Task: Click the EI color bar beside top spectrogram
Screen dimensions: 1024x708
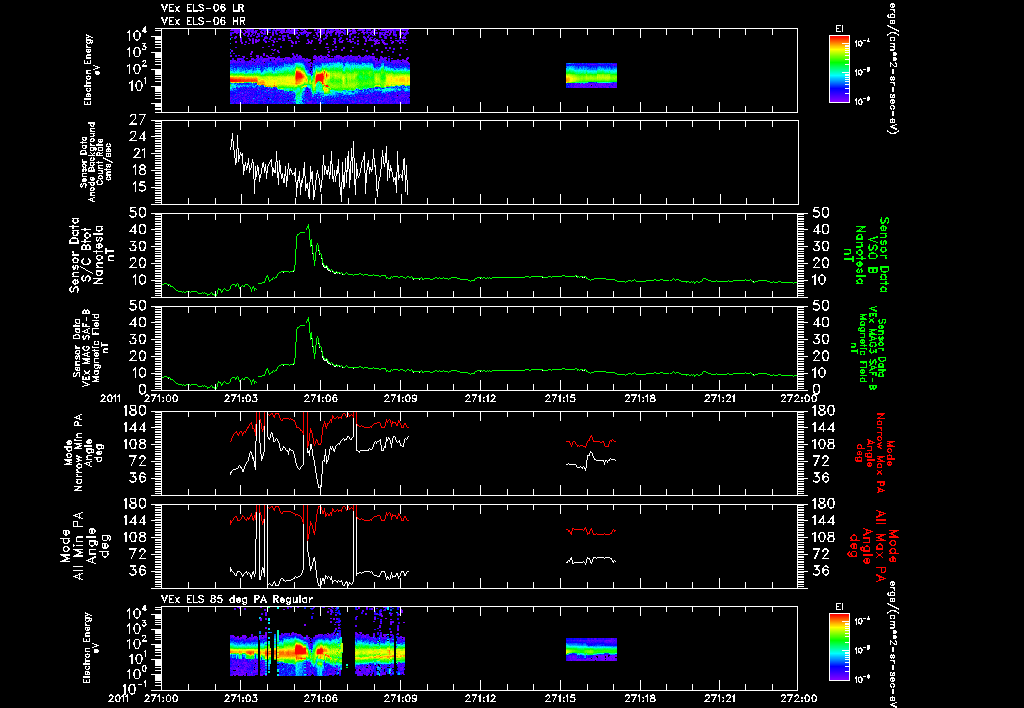Action: tap(839, 69)
